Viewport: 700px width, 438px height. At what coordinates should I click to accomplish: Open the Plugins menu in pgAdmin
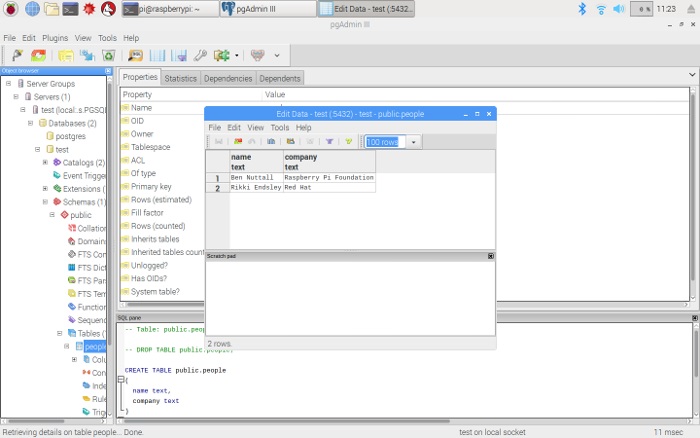coord(55,38)
